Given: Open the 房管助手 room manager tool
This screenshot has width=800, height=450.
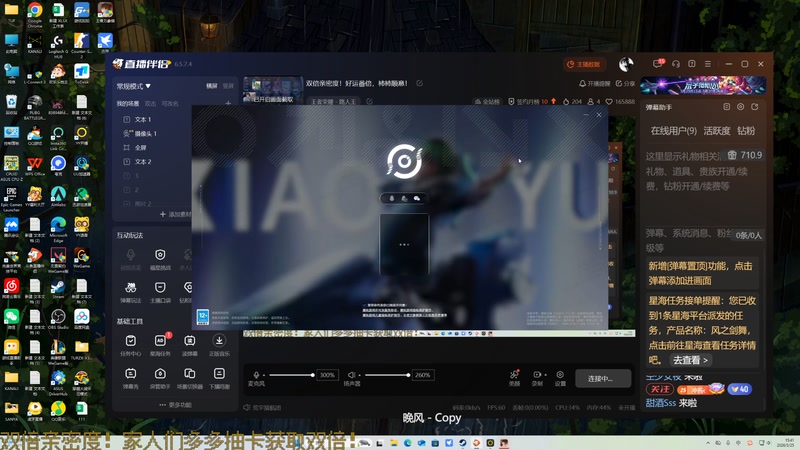Looking at the screenshot, I should pyautogui.click(x=160, y=378).
